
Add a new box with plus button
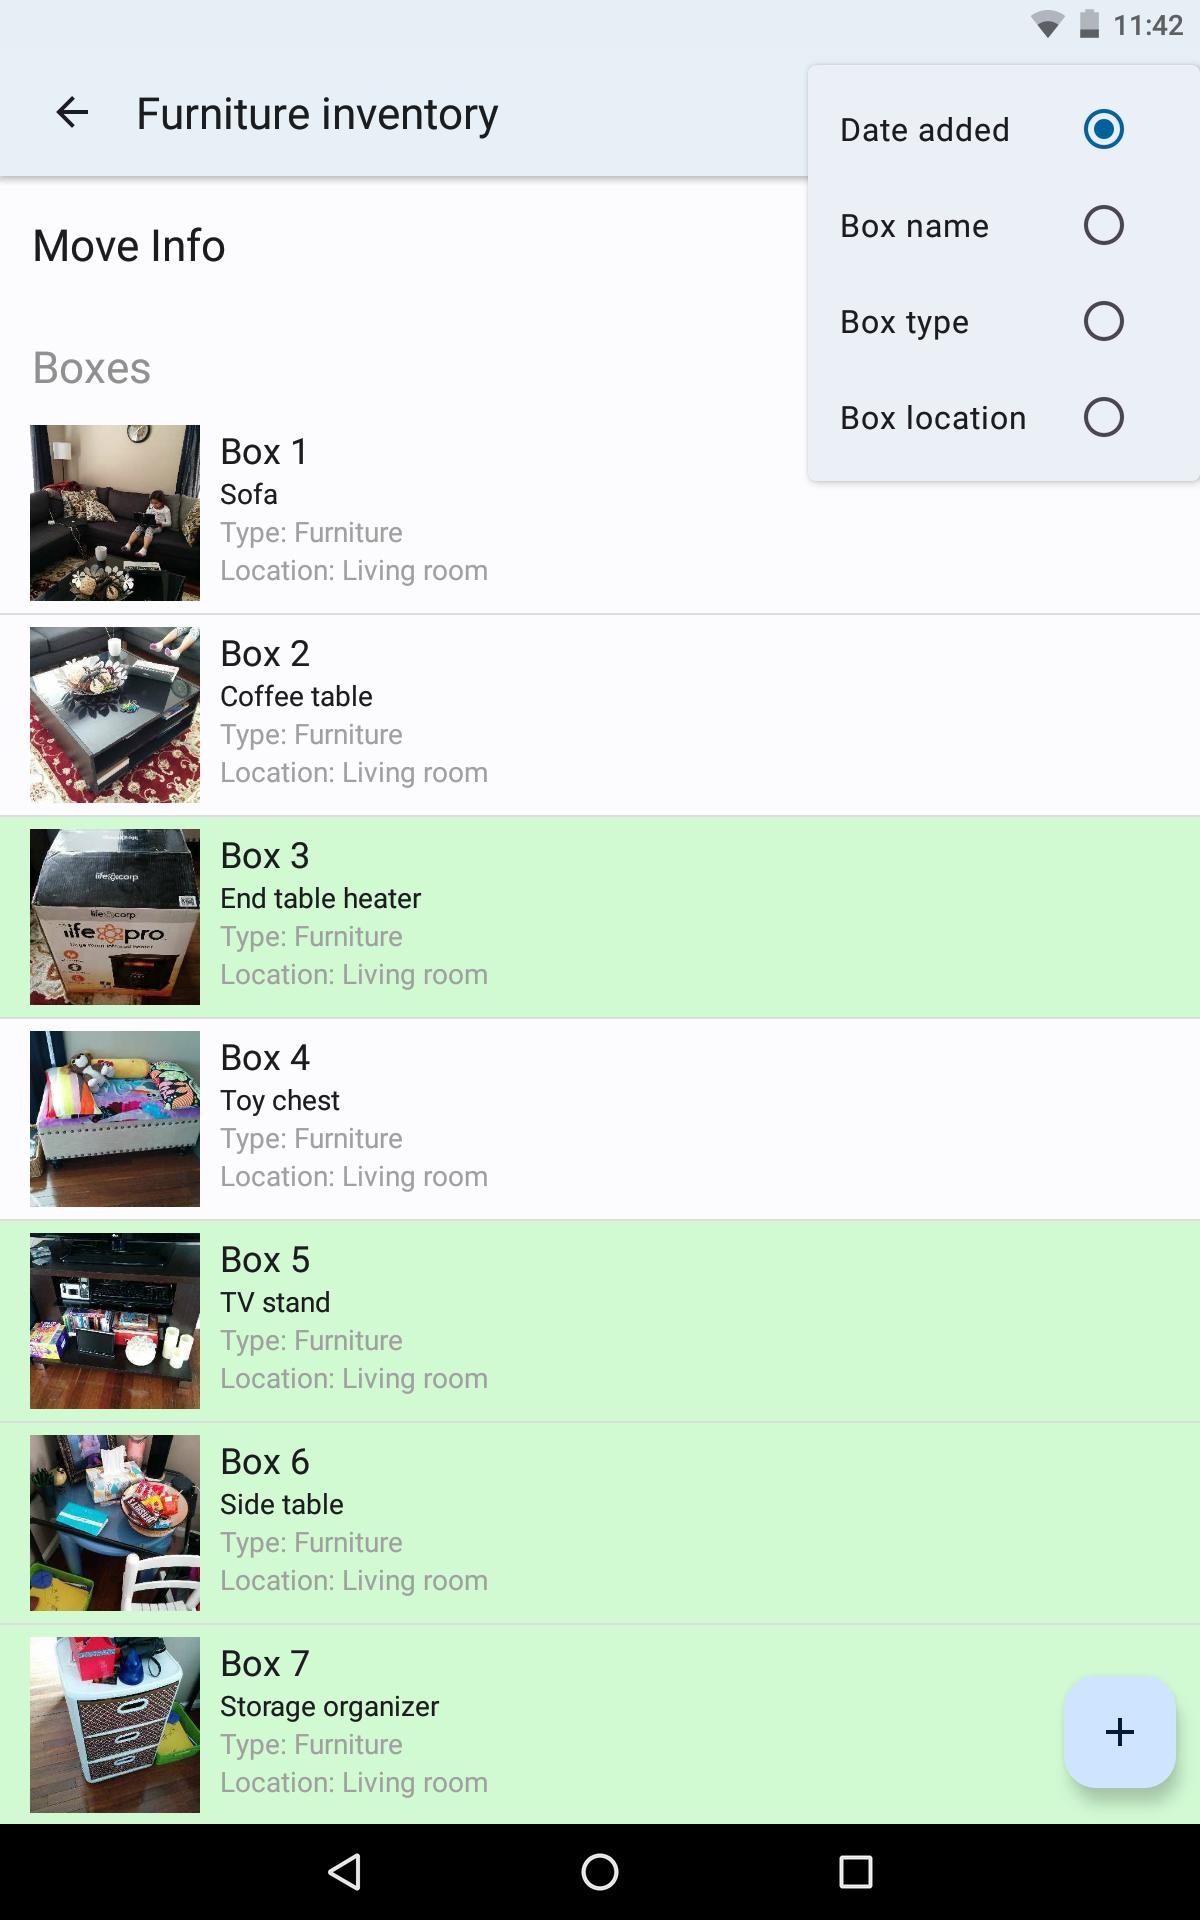[x=1119, y=1731]
